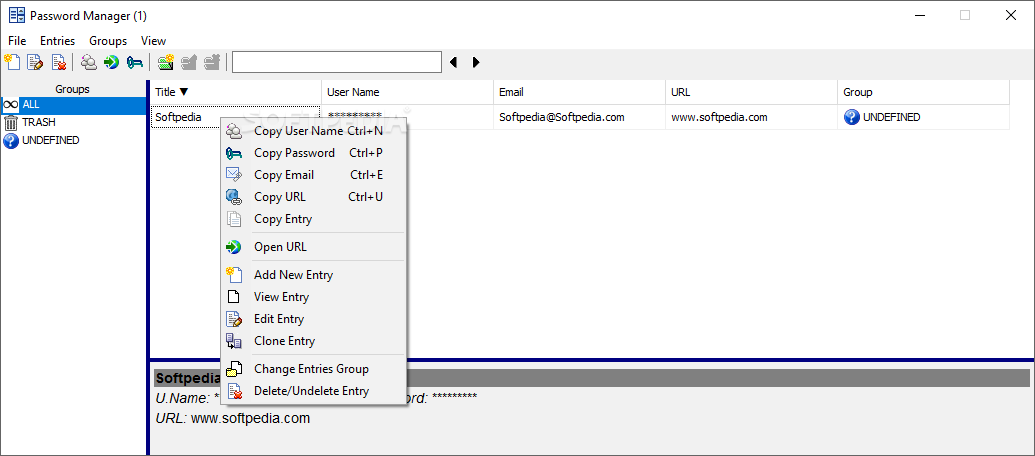Select the ALL group in sidebar
This screenshot has width=1035, height=456.
74,105
